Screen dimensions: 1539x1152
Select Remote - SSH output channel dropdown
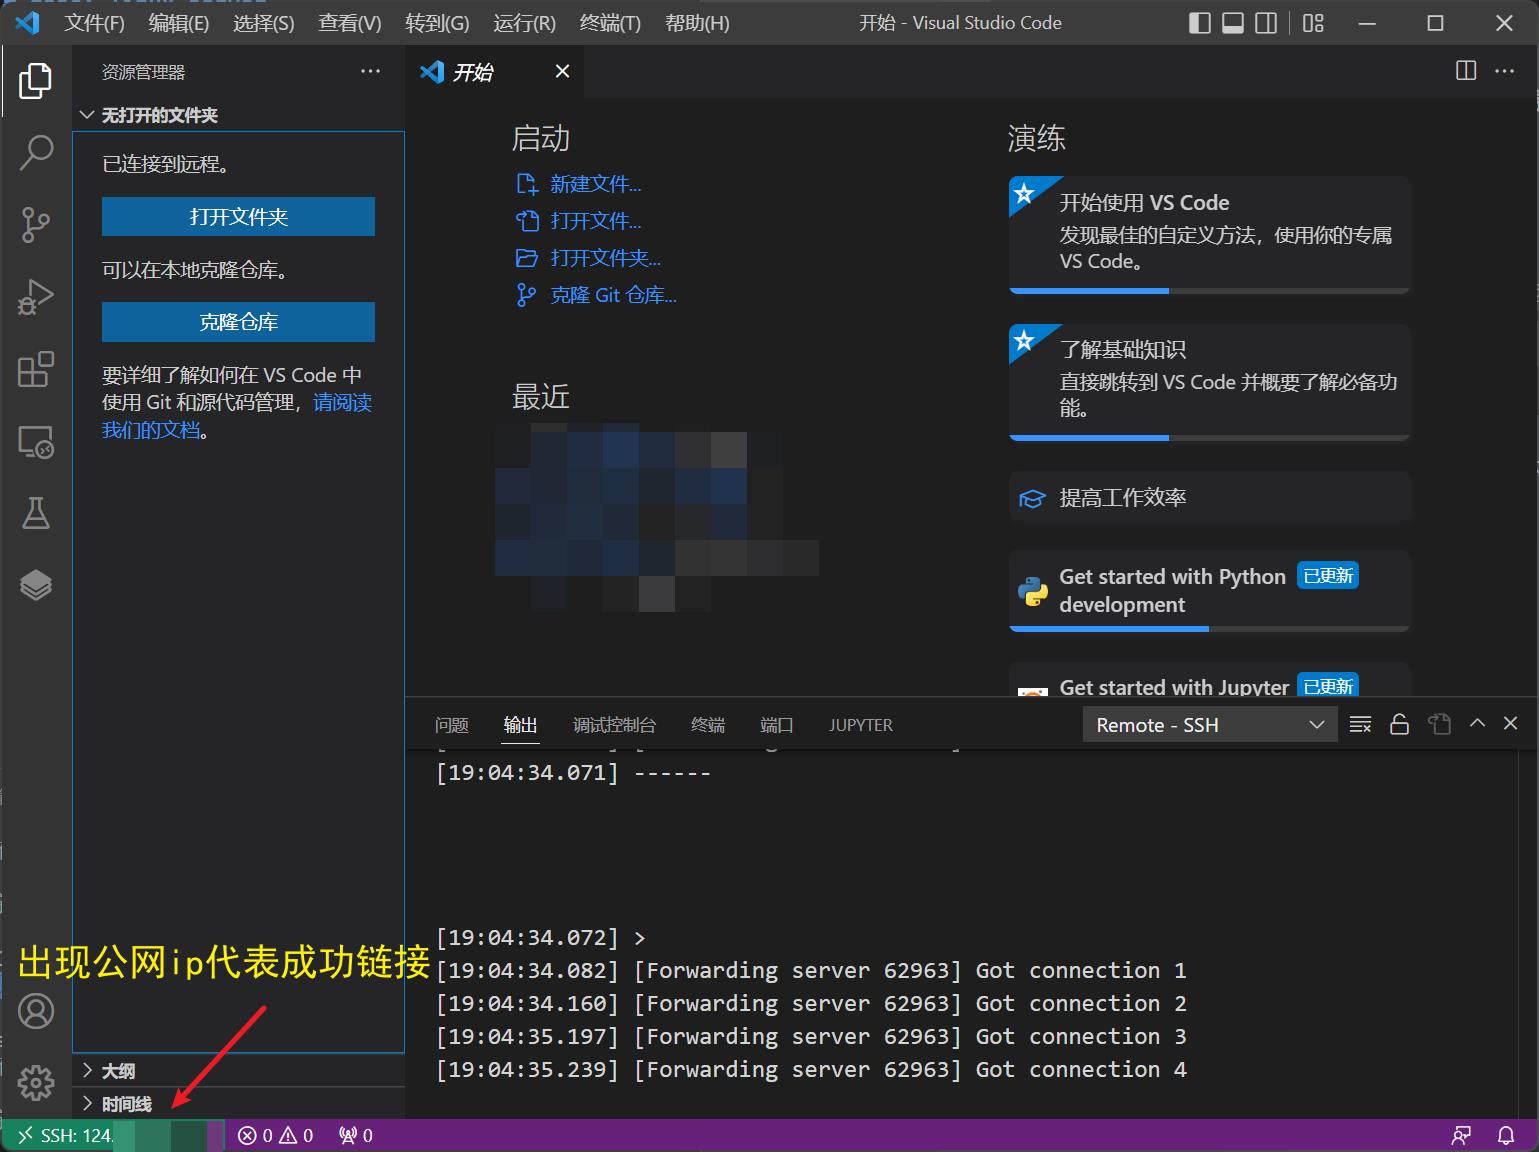click(1210, 725)
